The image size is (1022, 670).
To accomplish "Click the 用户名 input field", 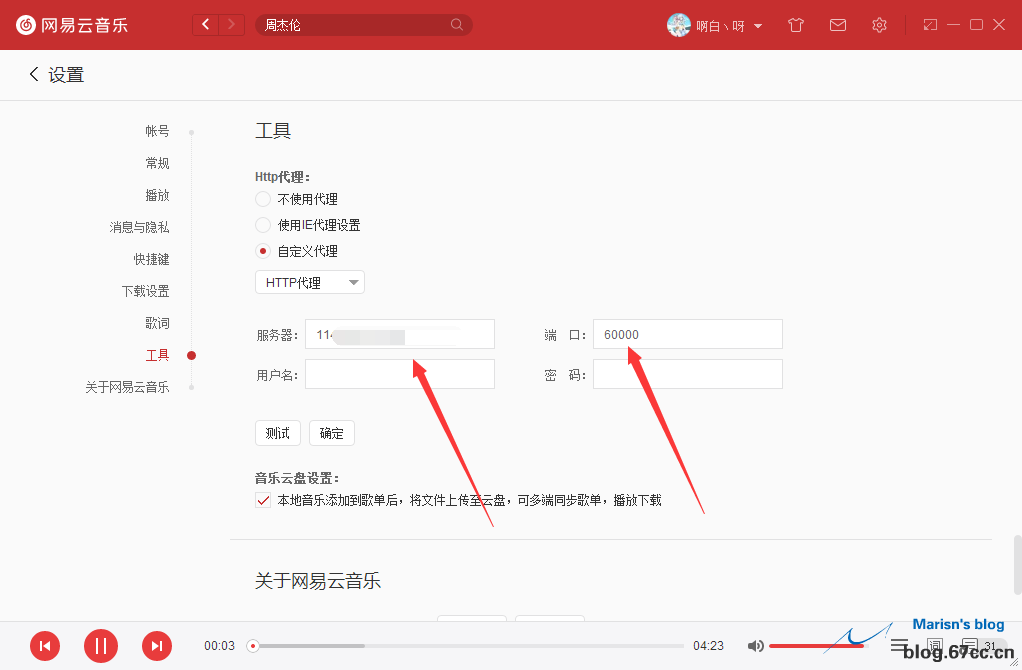I will [400, 374].
